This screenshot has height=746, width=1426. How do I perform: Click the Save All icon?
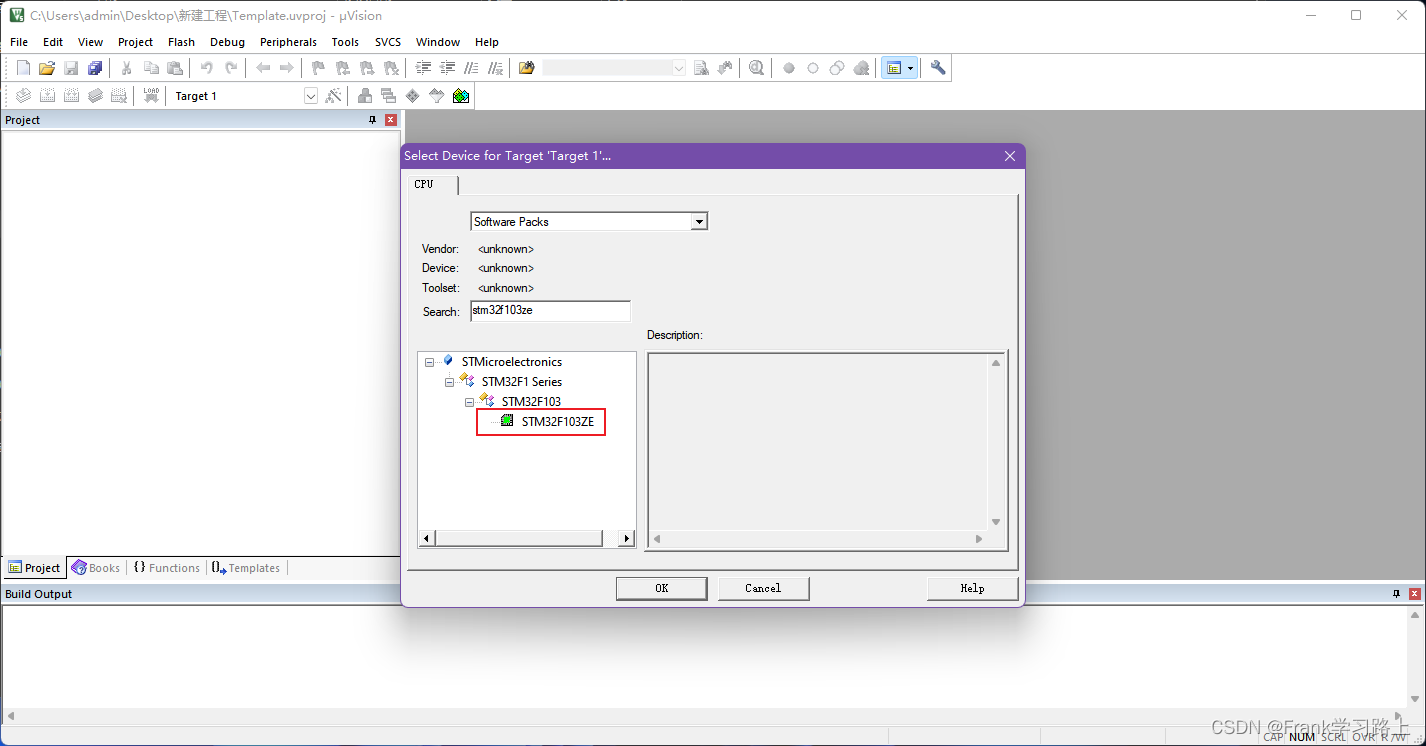95,68
